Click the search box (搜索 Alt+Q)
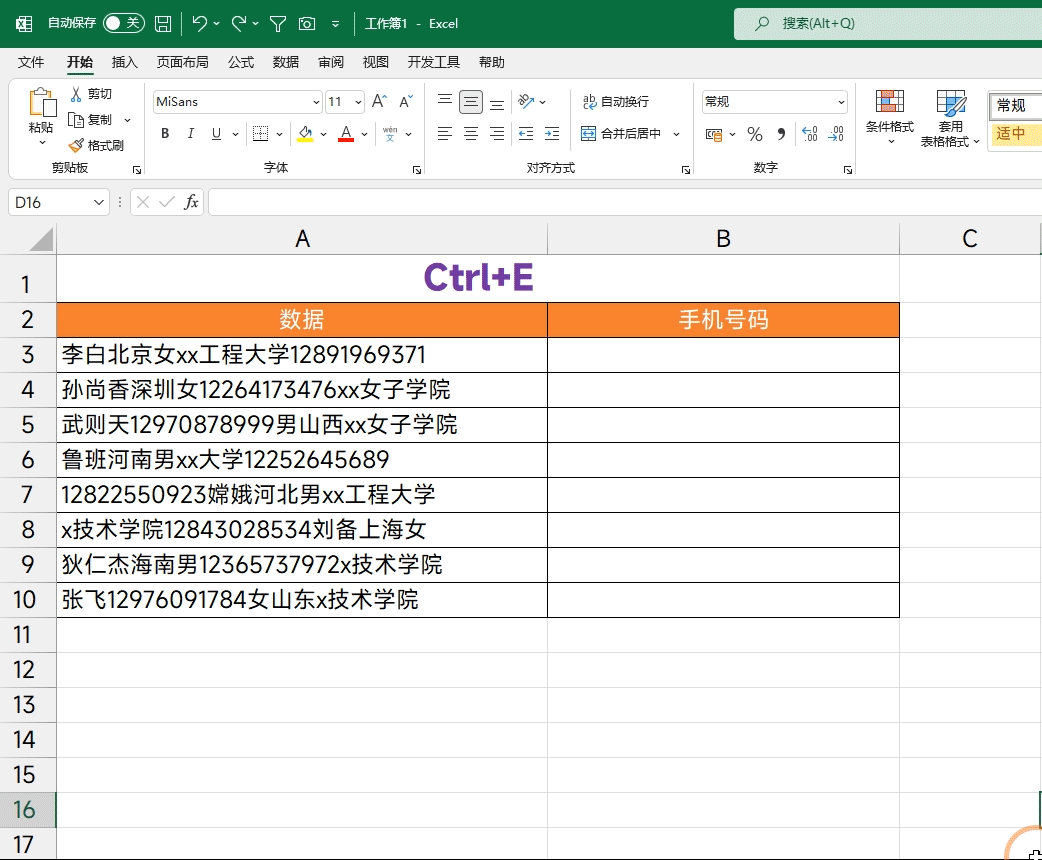The height and width of the screenshot is (860, 1042). (888, 24)
